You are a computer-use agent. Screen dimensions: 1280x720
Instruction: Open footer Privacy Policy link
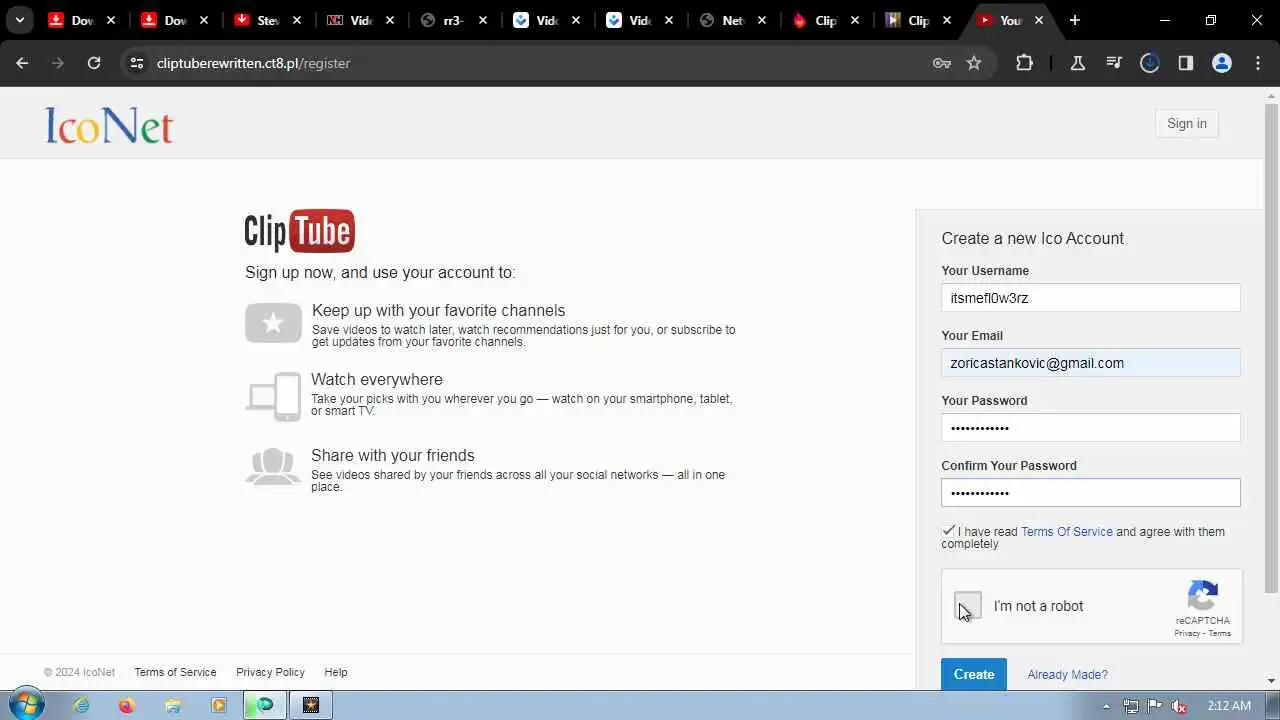pos(270,672)
